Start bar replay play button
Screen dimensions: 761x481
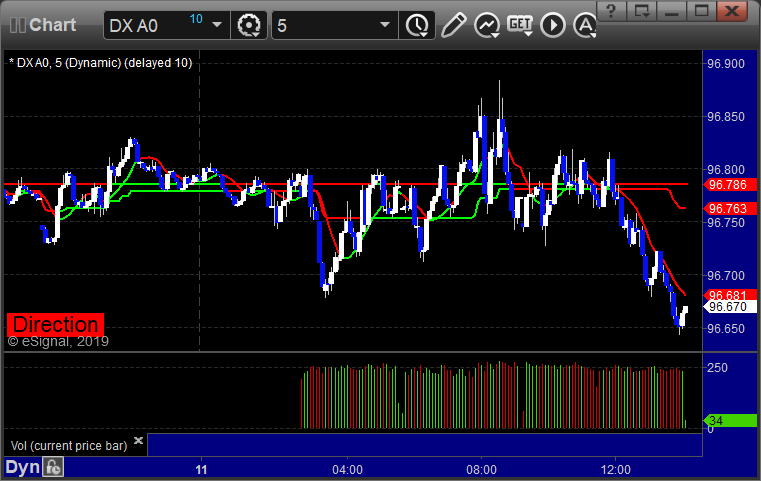click(x=553, y=25)
